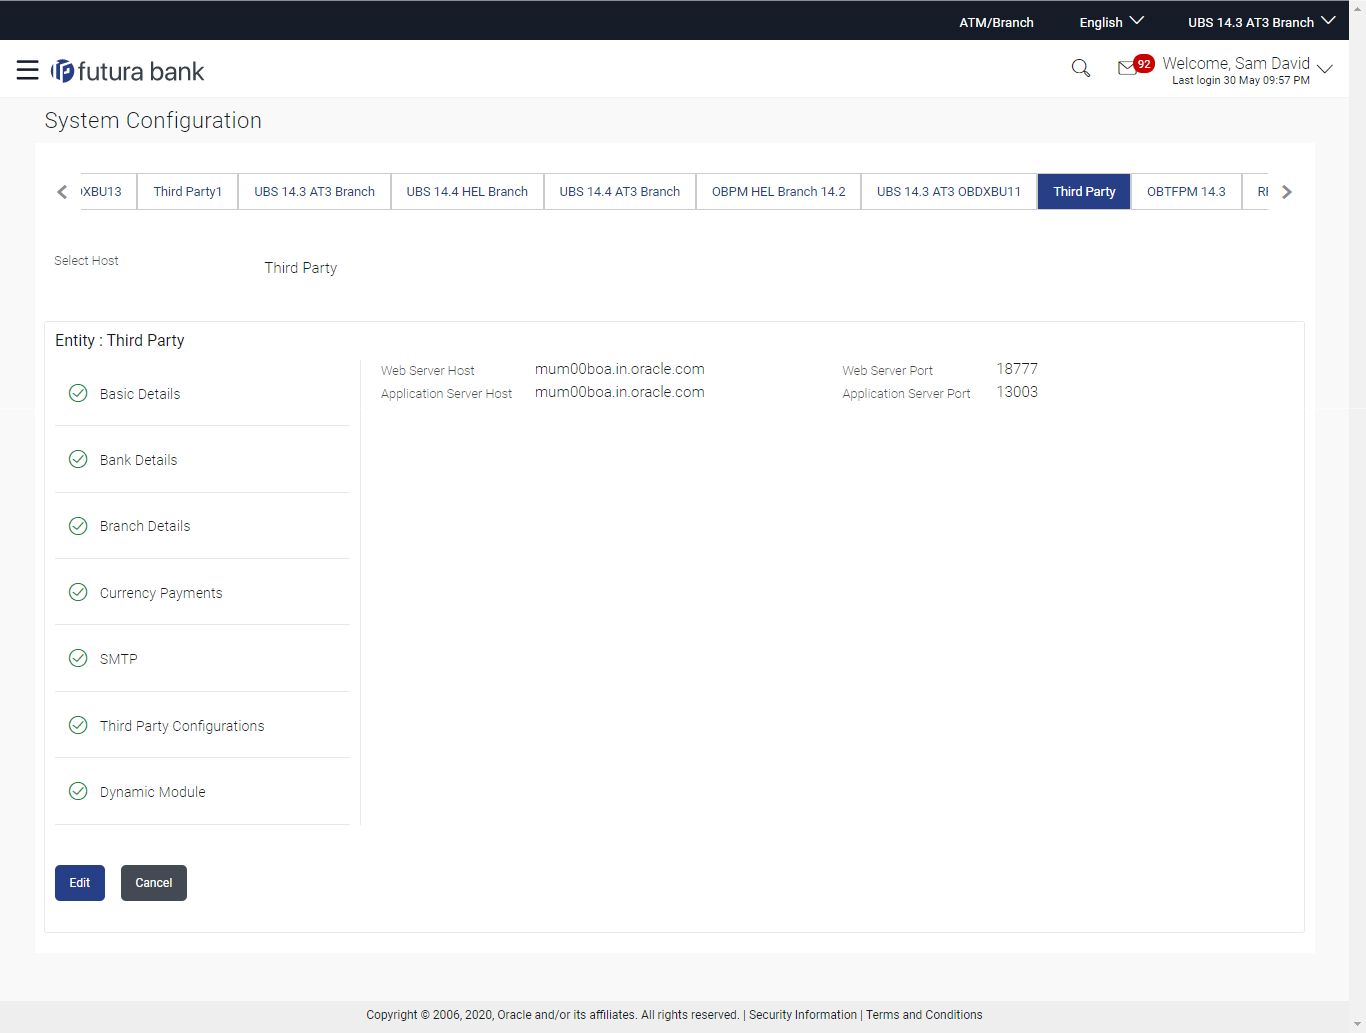Click the Entity : Third Party heading
This screenshot has width=1366, height=1033.
120,340
